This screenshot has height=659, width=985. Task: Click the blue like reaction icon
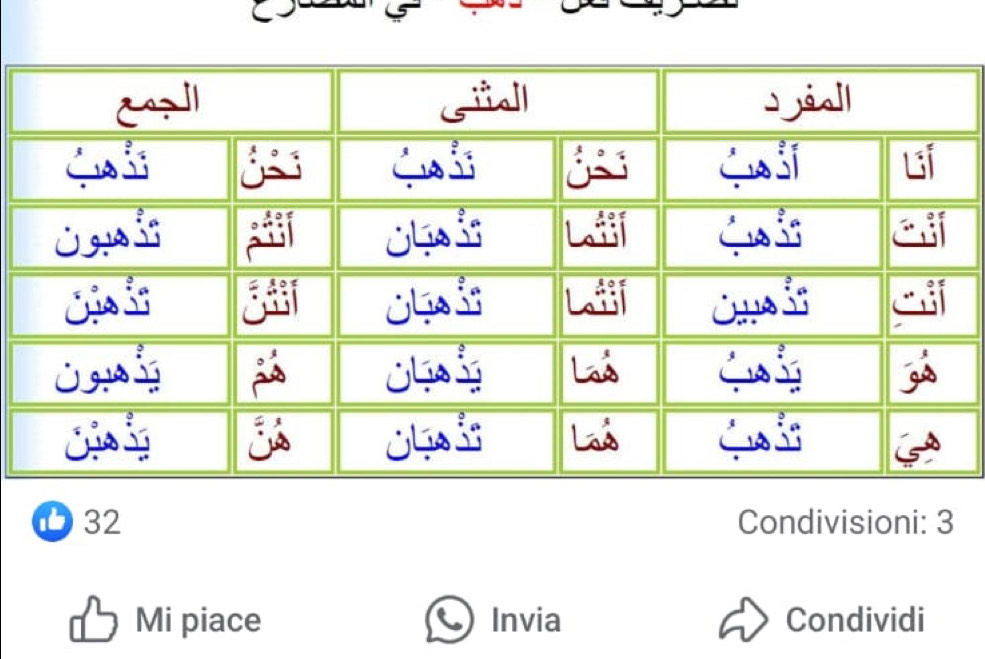pyautogui.click(x=52, y=521)
